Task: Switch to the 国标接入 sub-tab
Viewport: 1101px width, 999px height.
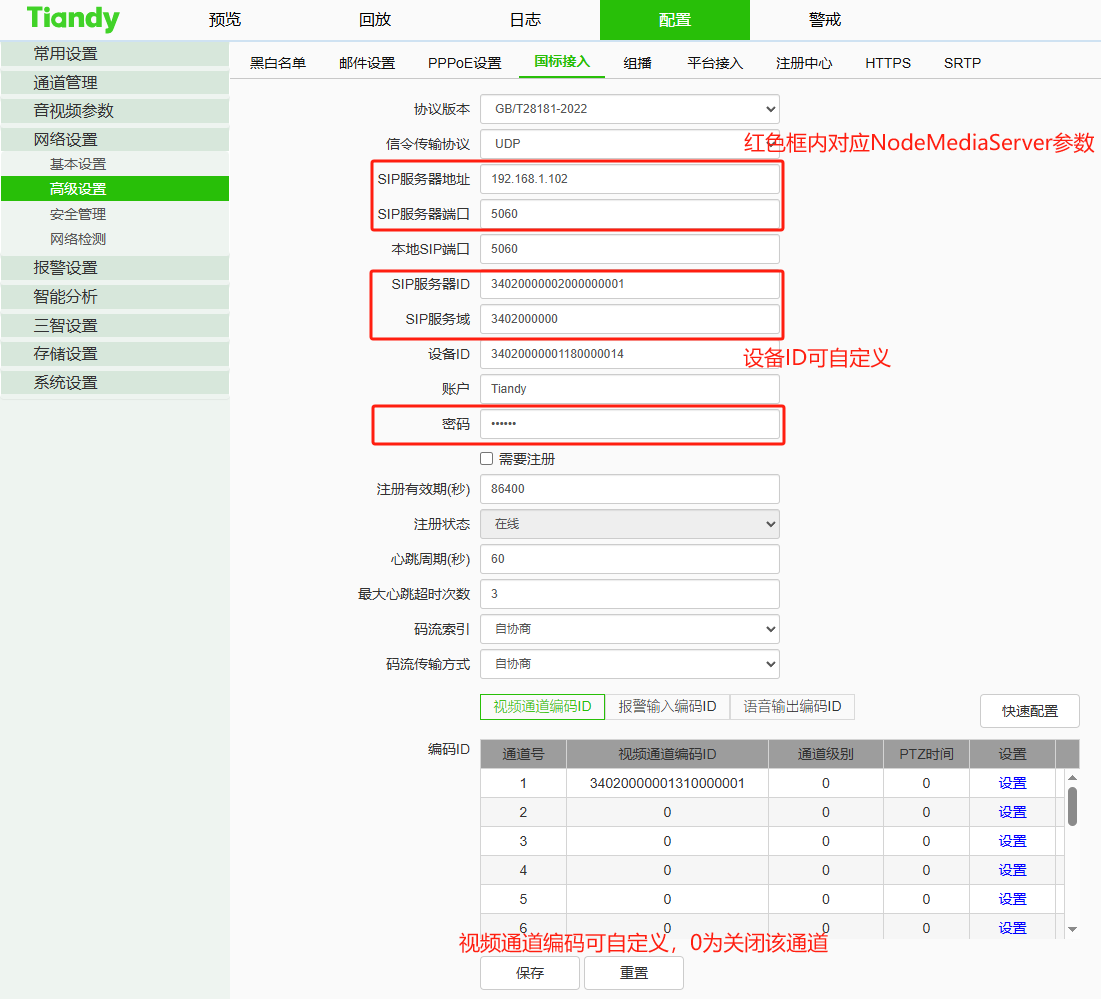Action: 562,62
